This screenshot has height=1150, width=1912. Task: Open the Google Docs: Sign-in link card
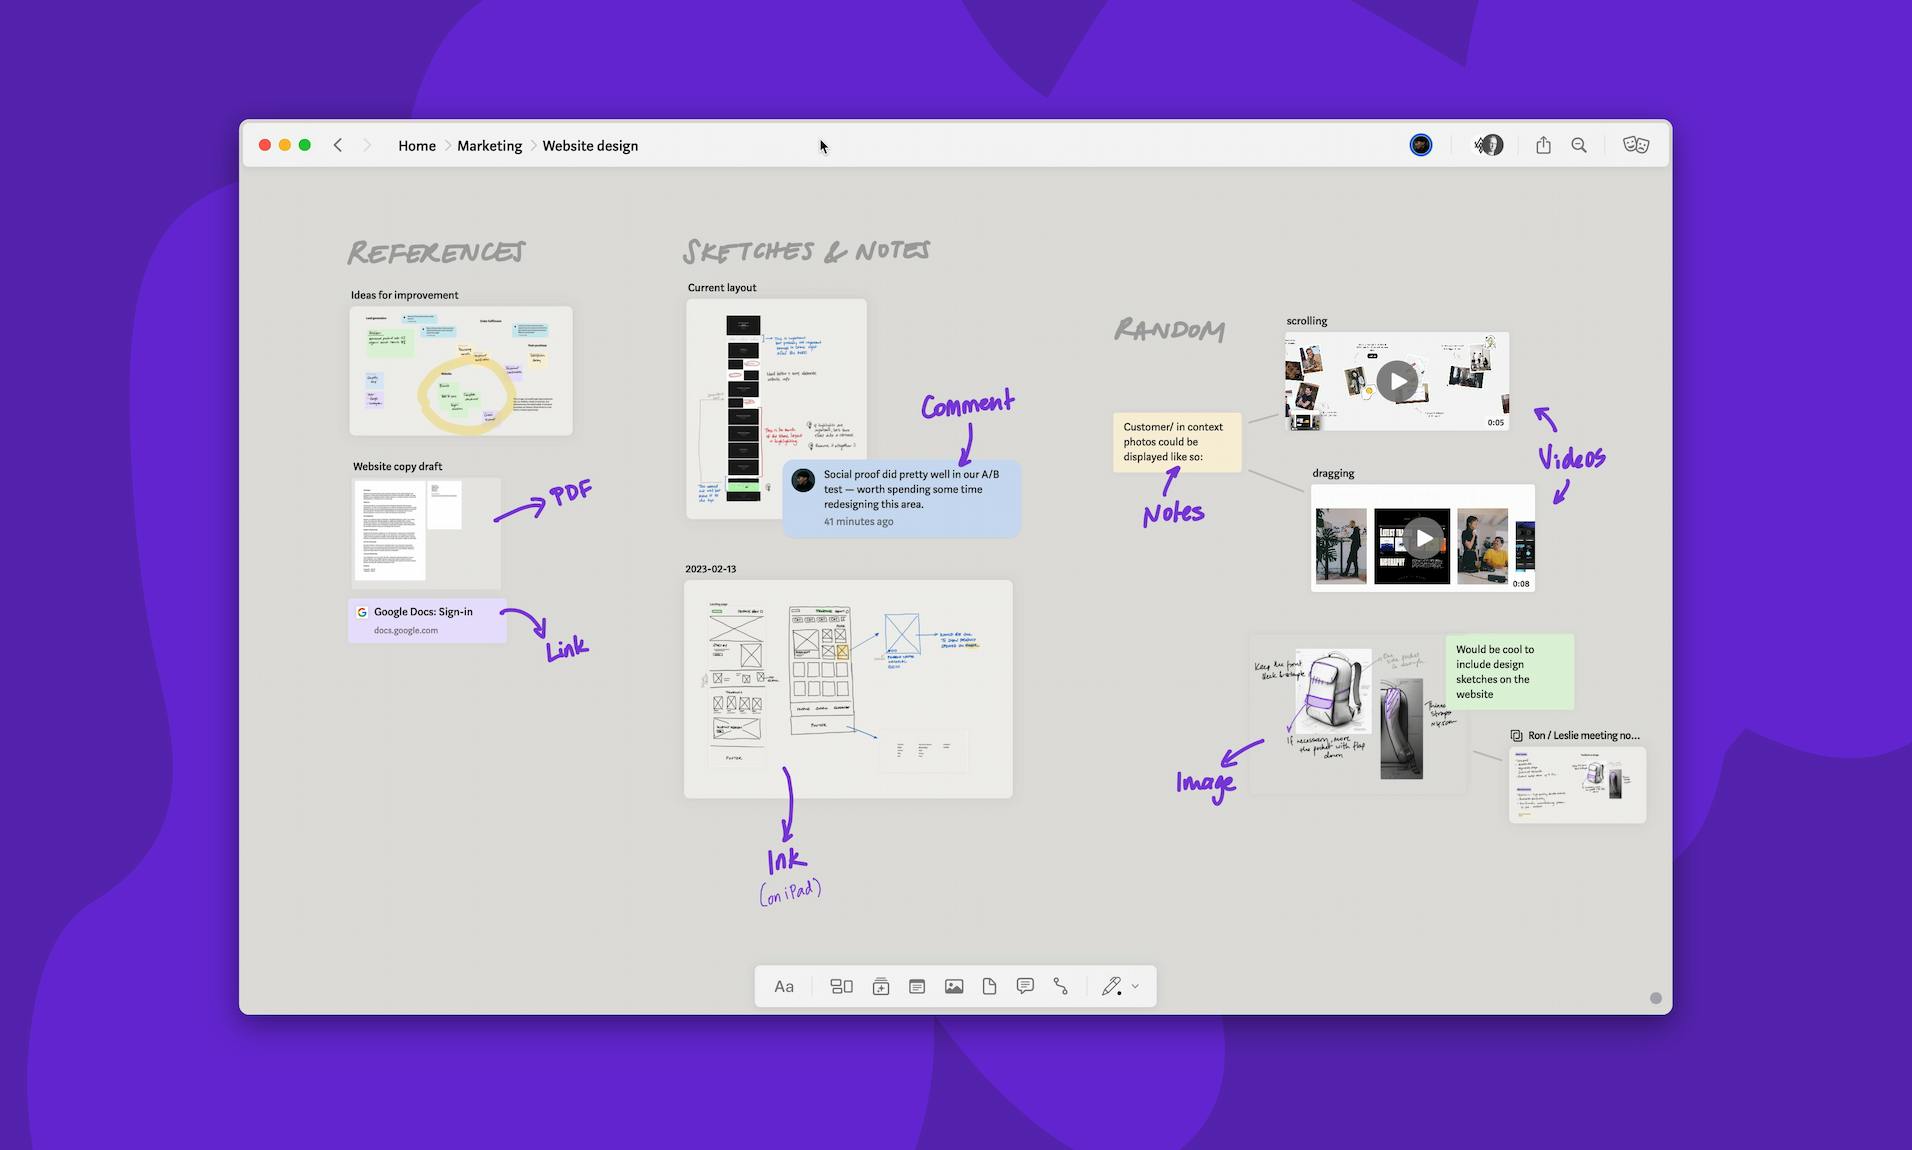428,620
